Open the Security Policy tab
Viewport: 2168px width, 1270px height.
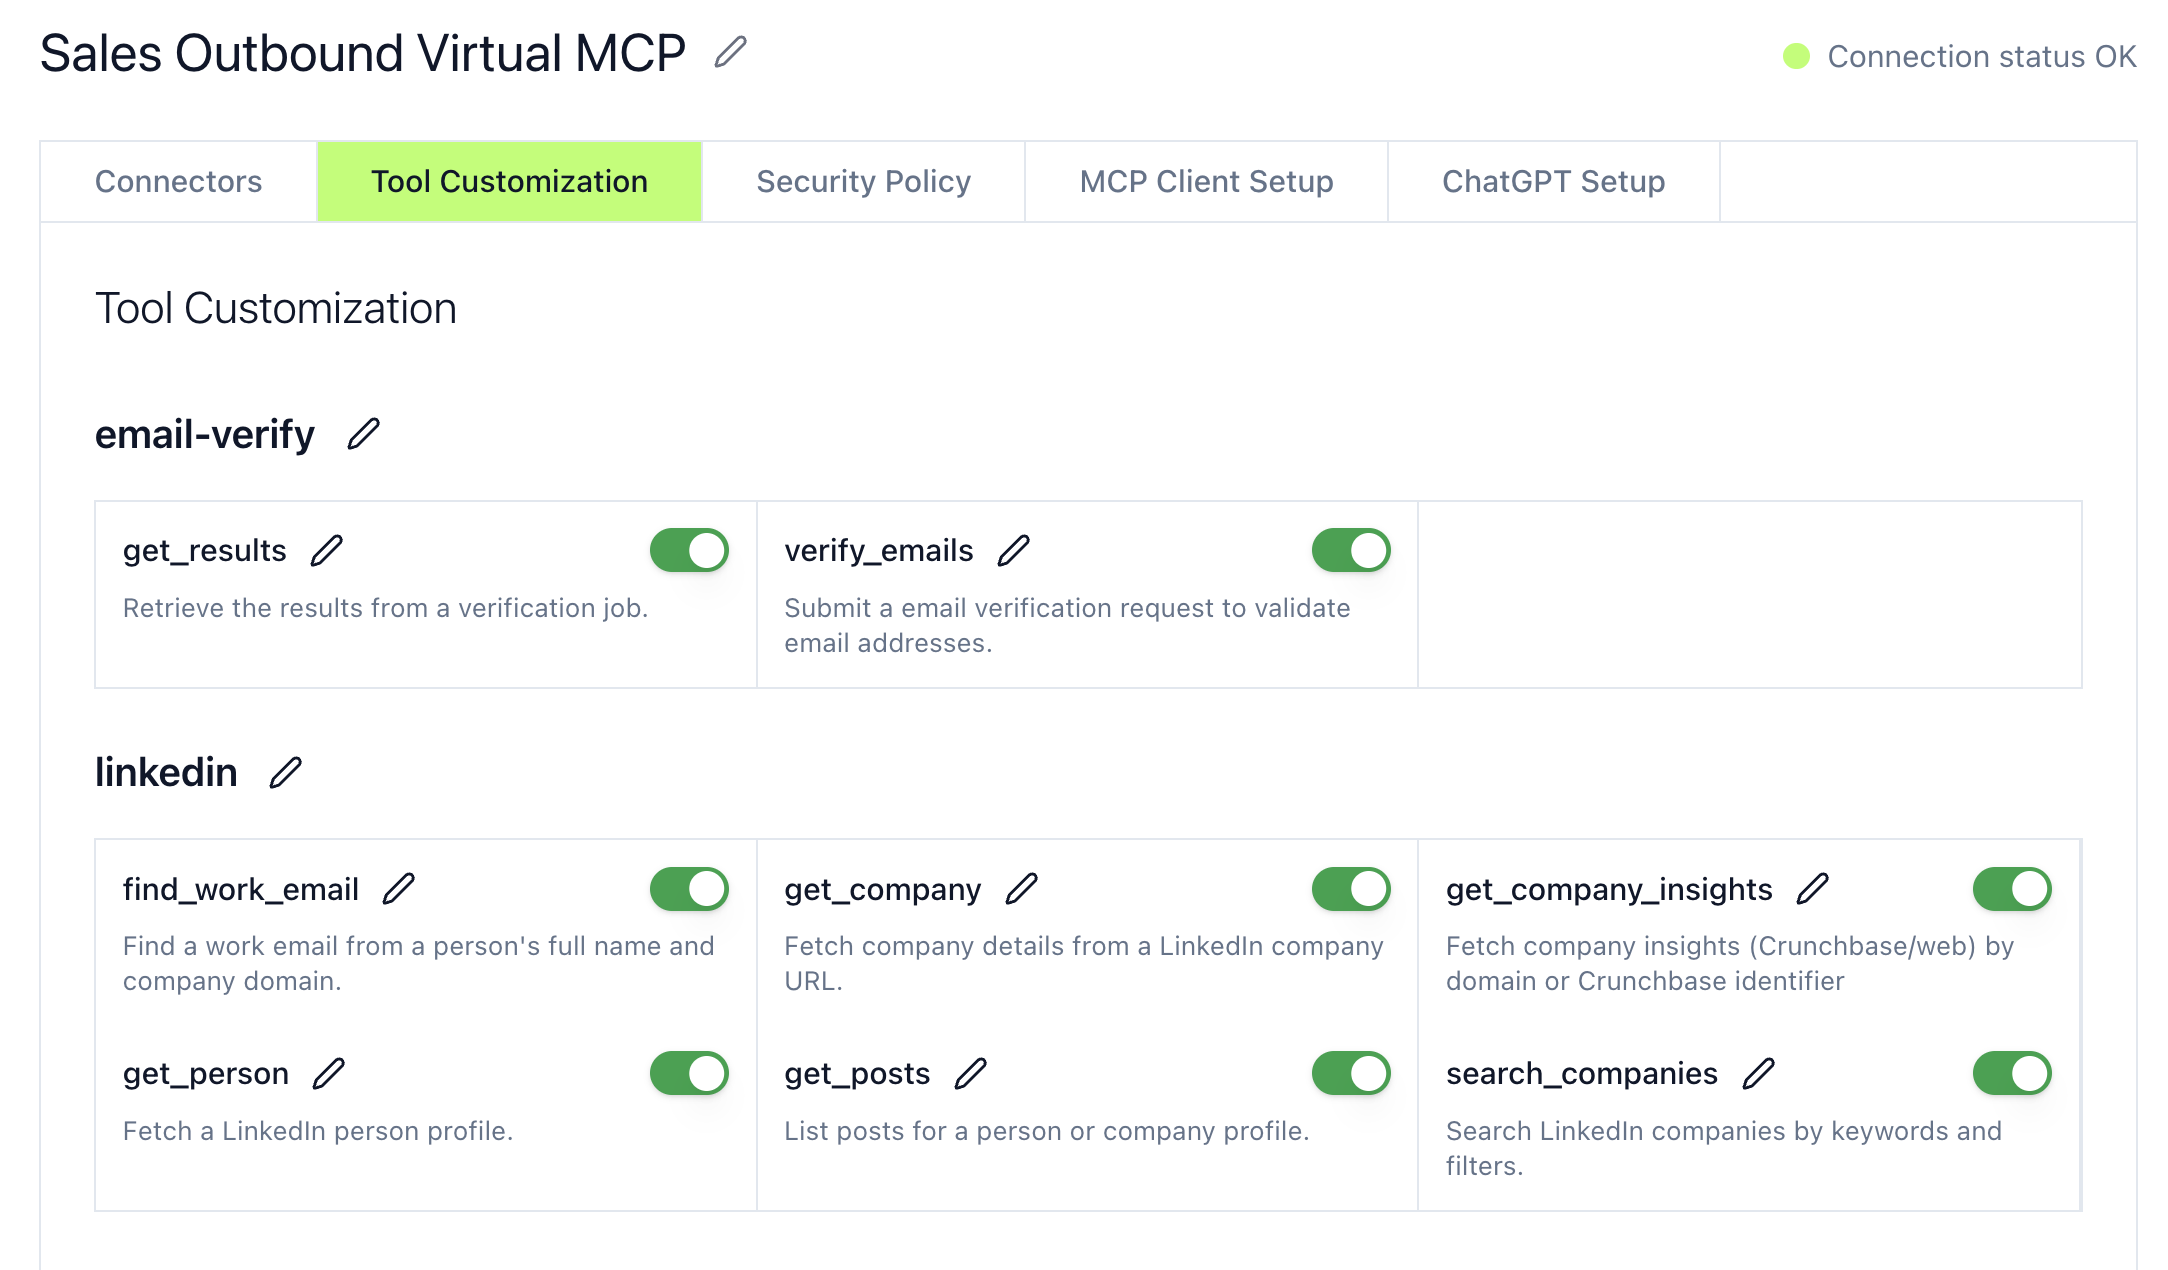[x=863, y=181]
